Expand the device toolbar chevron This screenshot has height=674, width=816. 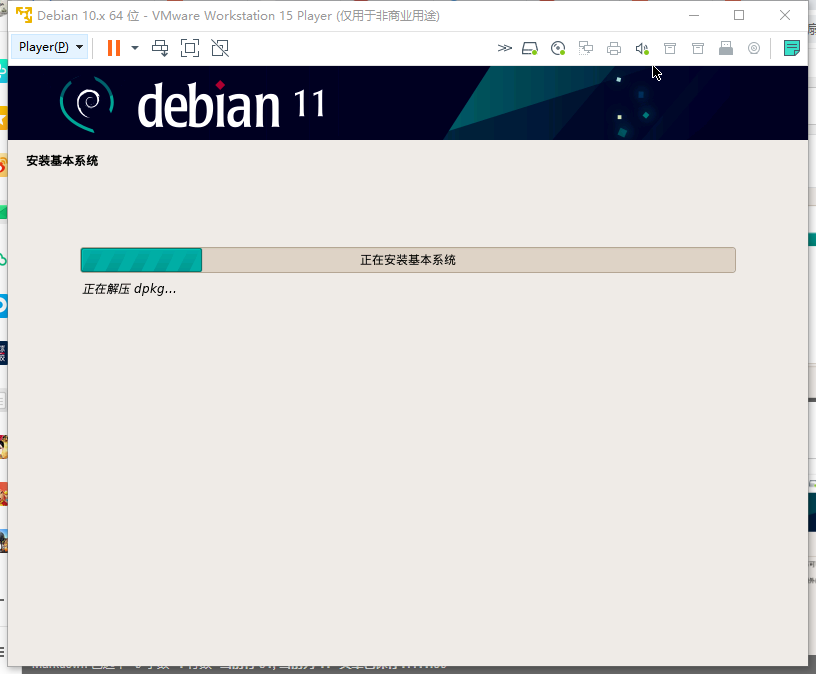(504, 48)
